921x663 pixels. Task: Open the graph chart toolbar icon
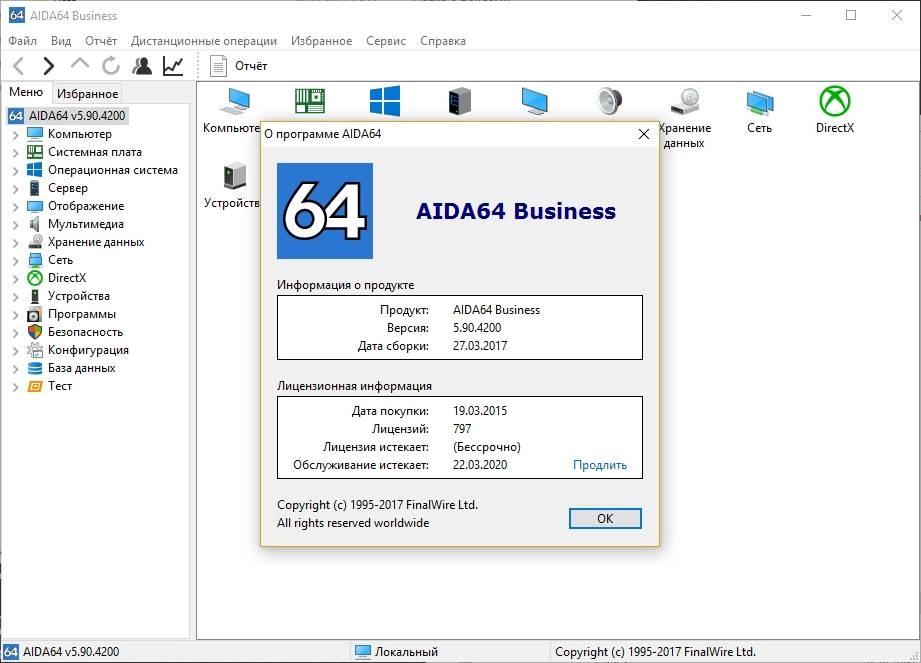(173, 66)
